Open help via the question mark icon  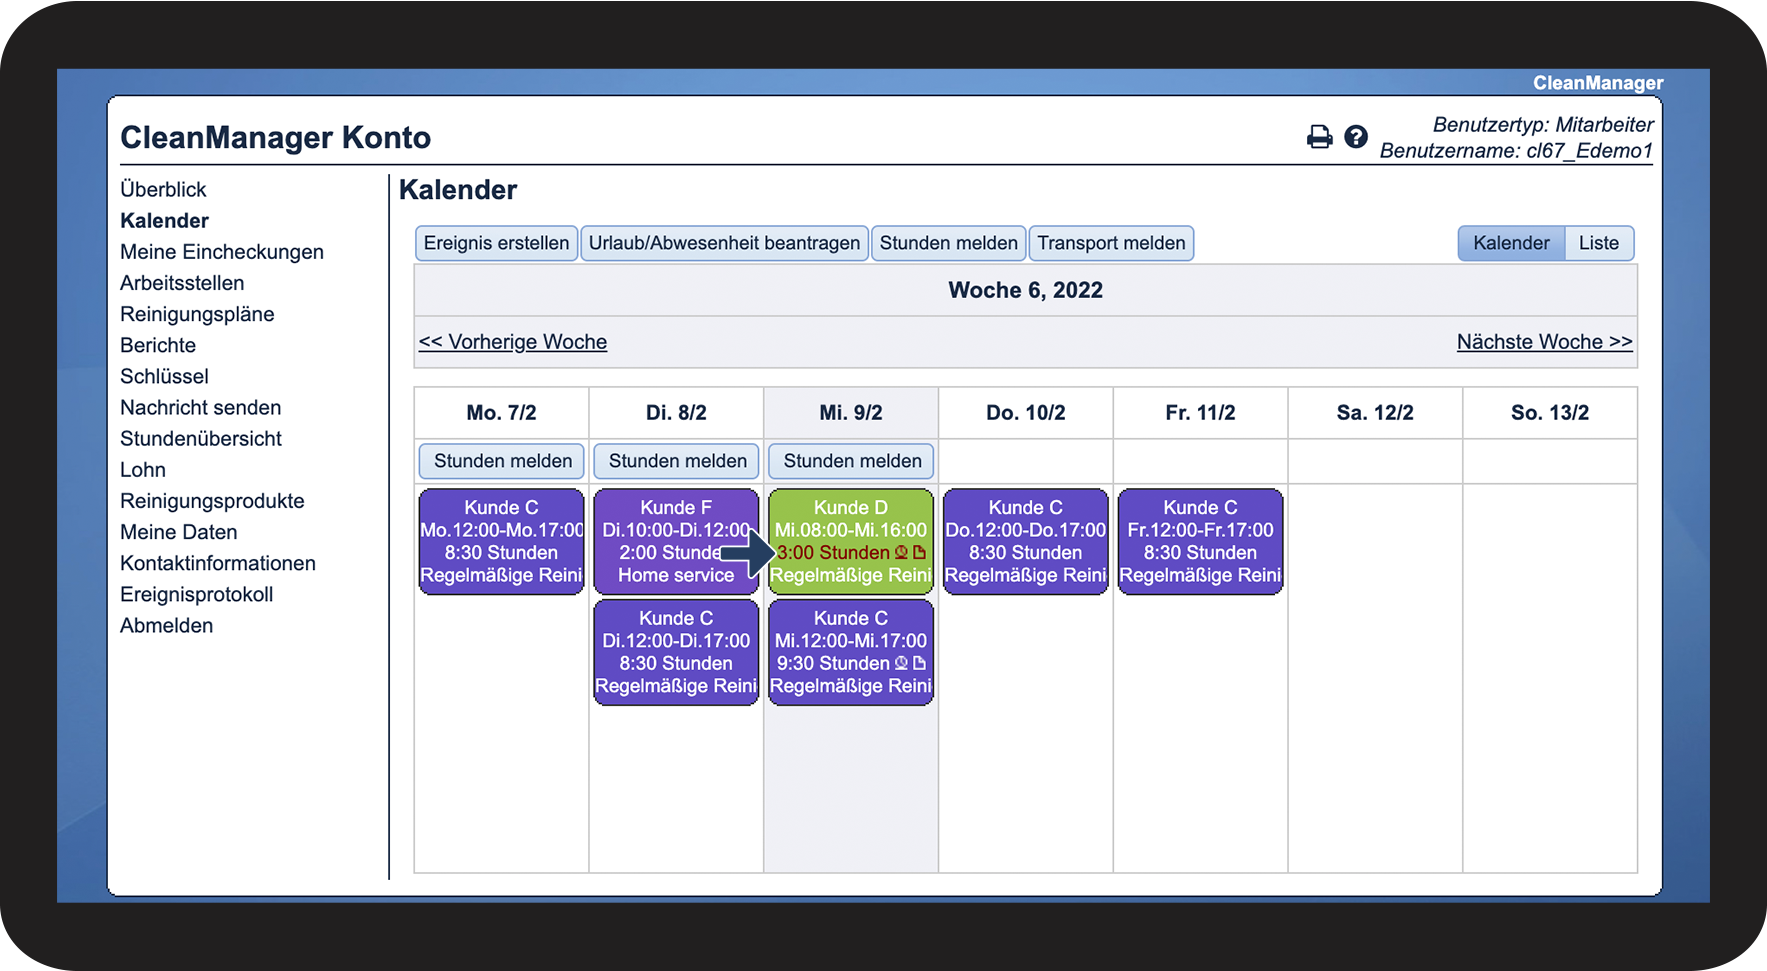point(1355,137)
